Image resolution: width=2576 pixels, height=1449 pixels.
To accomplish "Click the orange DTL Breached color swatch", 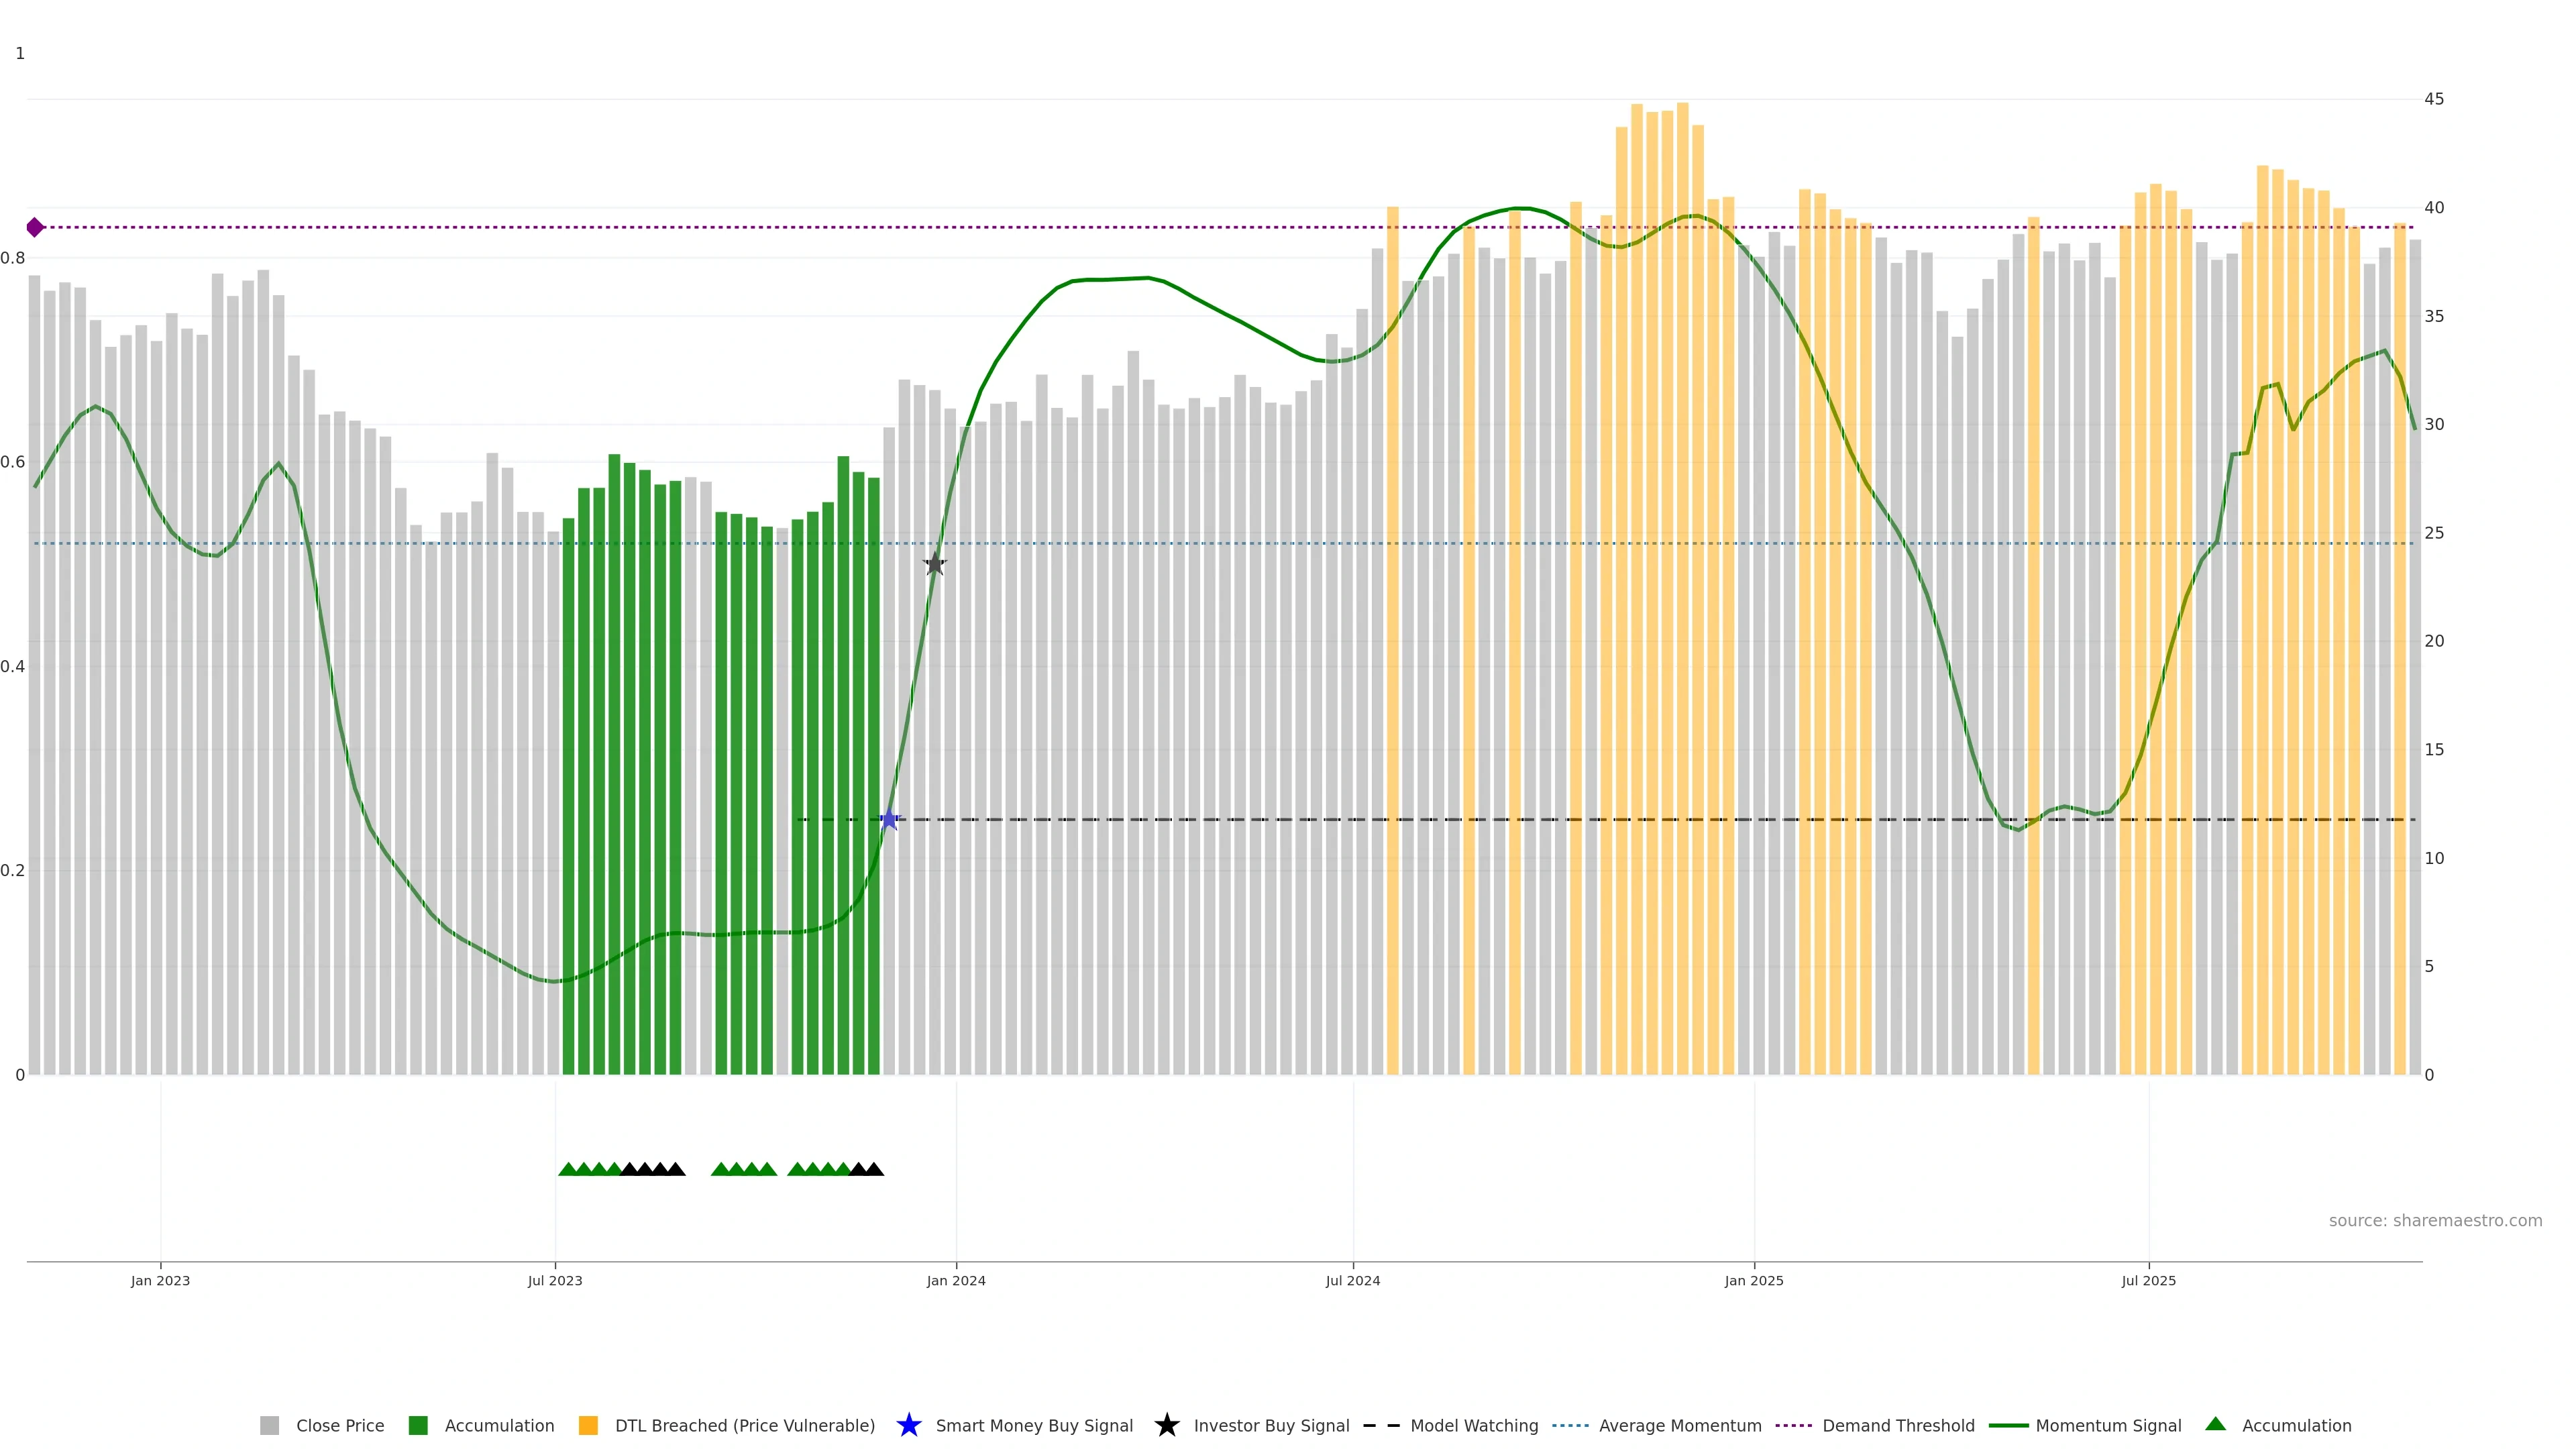I will (x=588, y=1425).
